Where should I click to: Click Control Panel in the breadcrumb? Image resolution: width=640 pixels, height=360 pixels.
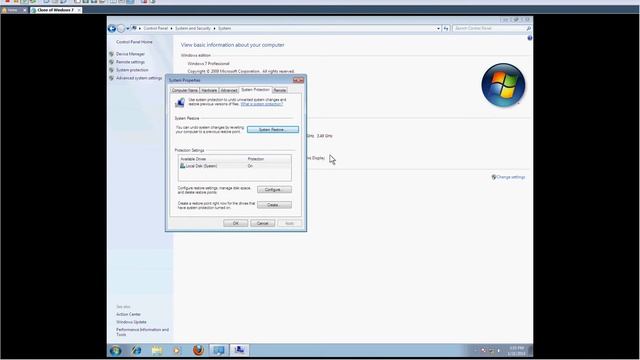click(x=156, y=29)
